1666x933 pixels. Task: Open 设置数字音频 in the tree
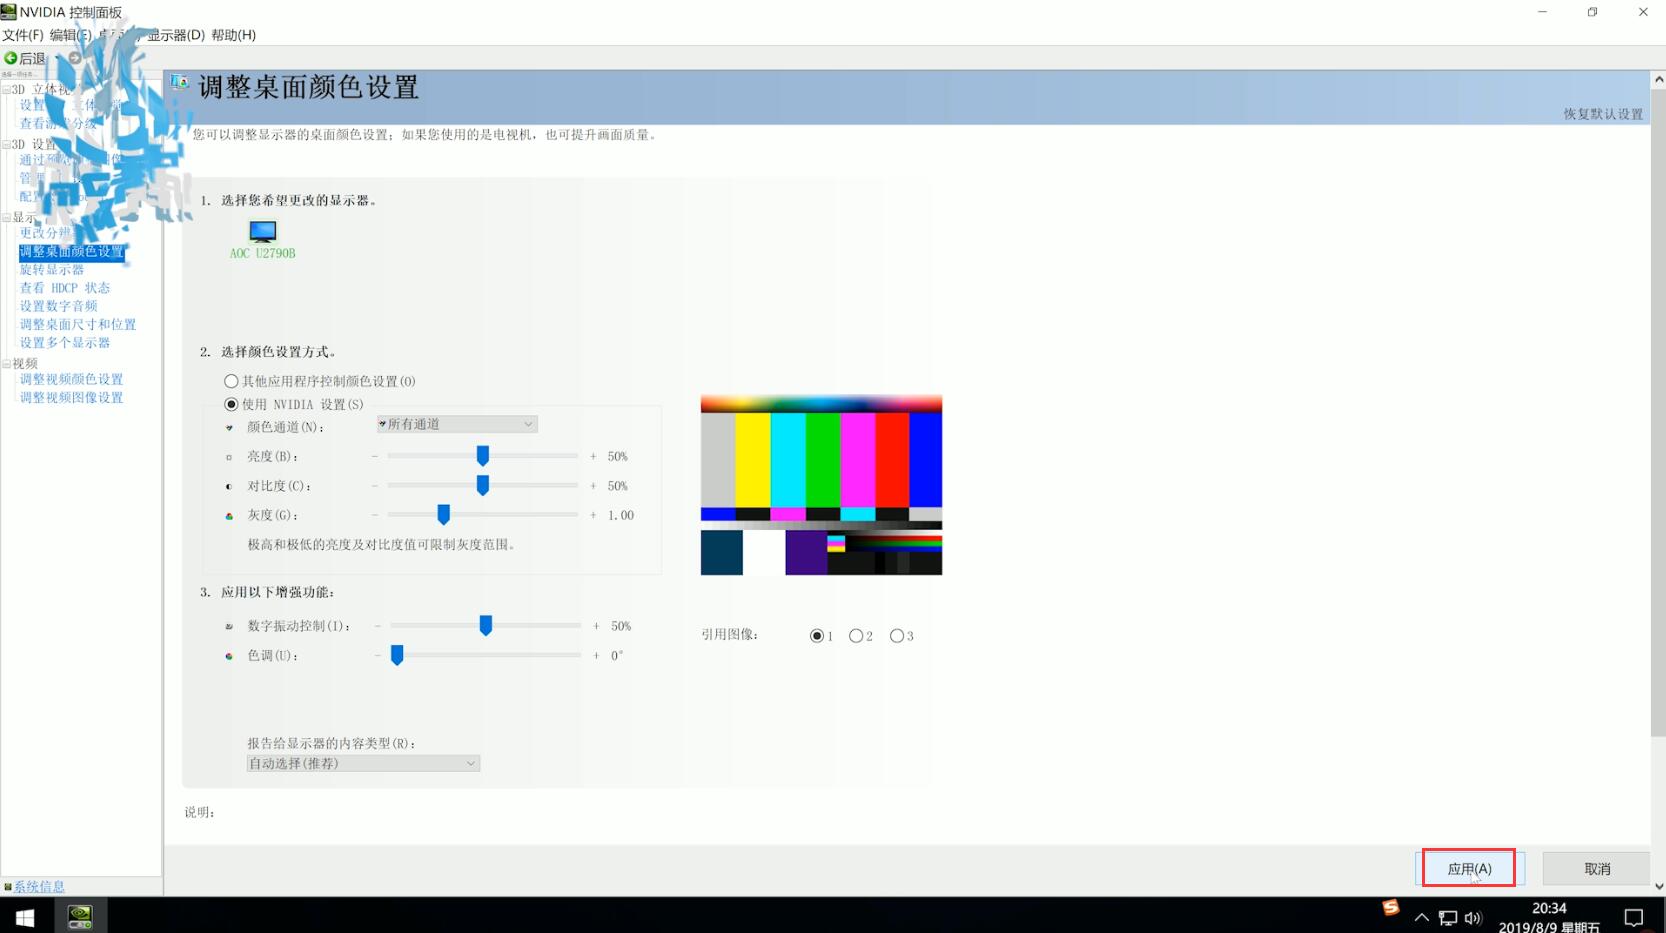tap(58, 306)
